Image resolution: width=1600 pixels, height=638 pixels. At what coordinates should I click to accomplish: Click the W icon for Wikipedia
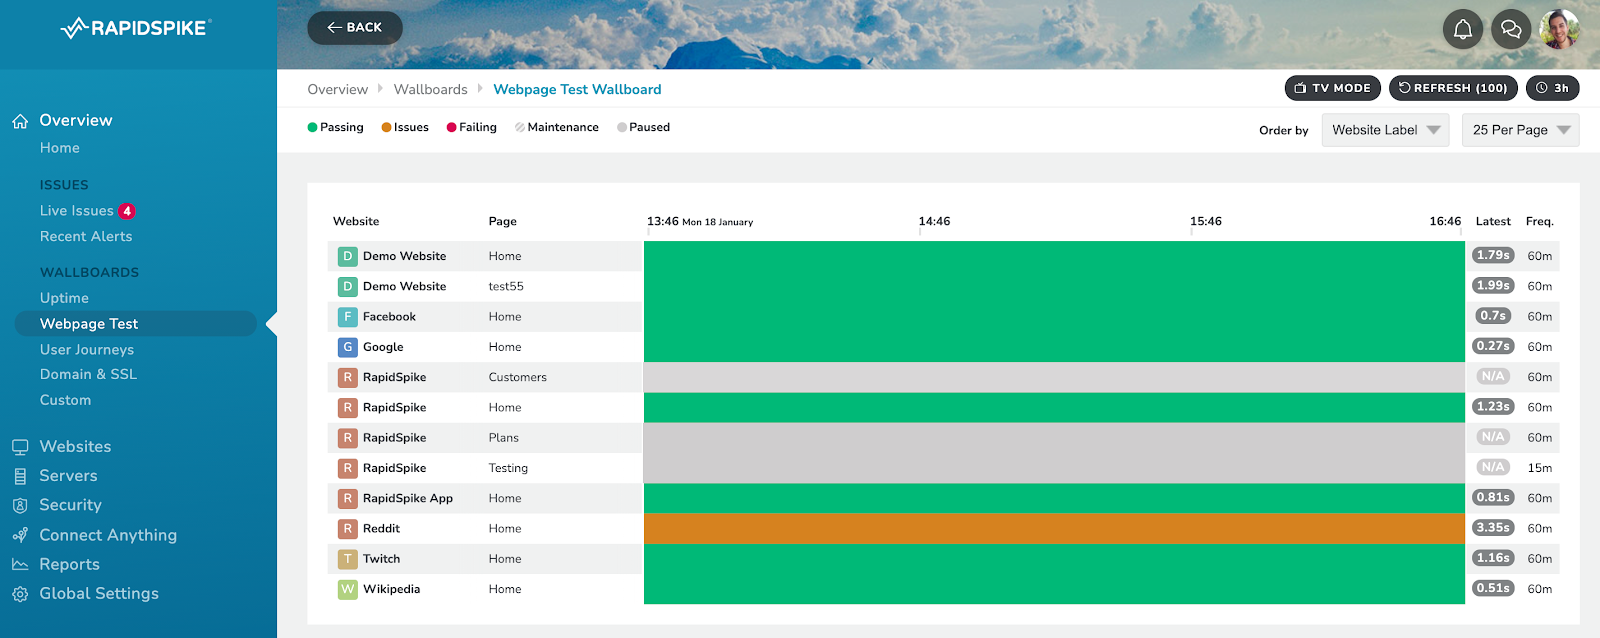tap(347, 590)
